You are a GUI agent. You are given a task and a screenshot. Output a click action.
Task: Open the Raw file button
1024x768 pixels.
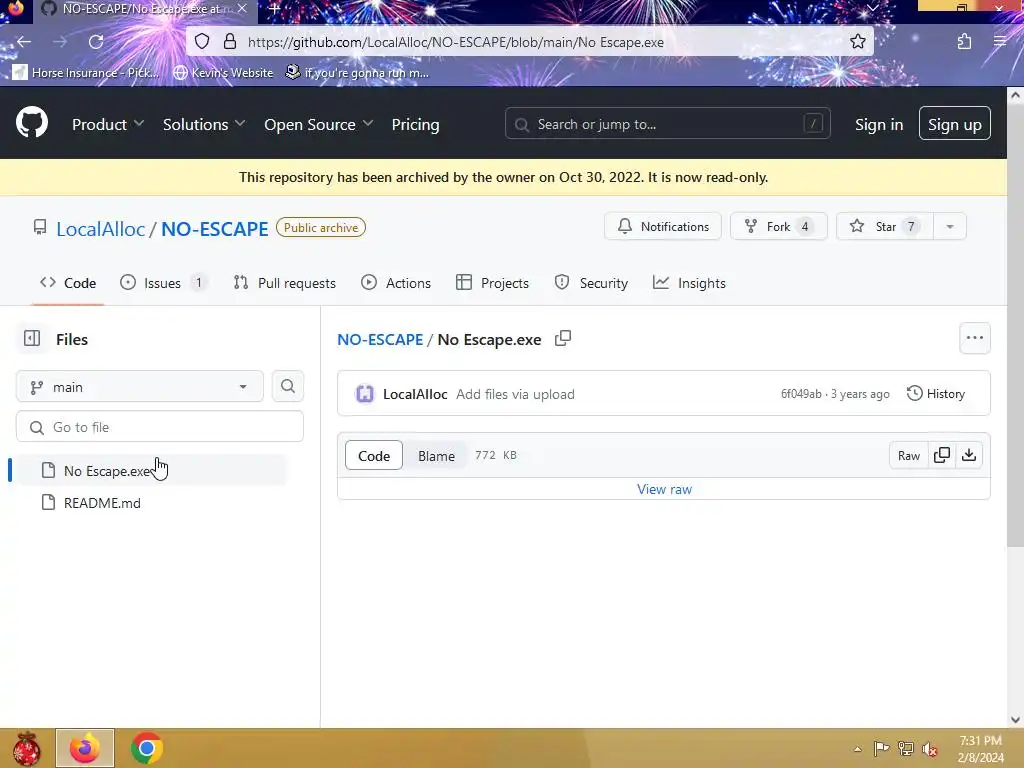tap(908, 455)
